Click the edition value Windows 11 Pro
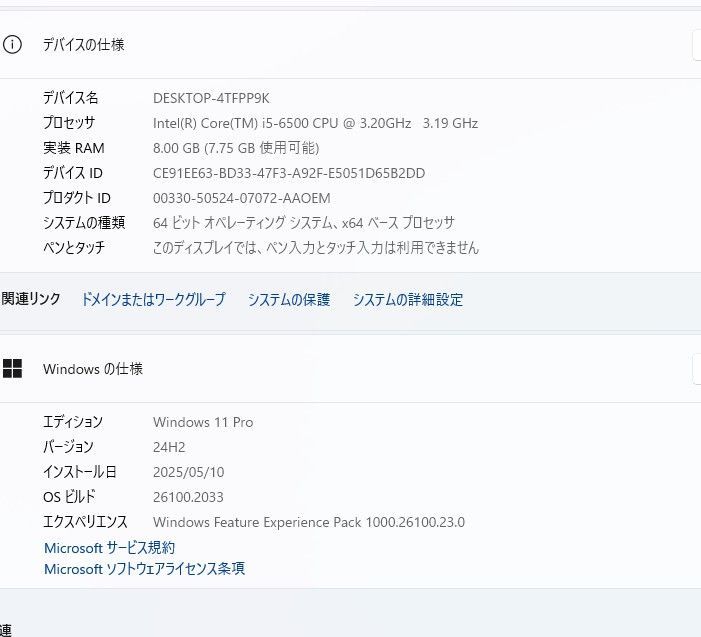701x637 pixels. [203, 422]
